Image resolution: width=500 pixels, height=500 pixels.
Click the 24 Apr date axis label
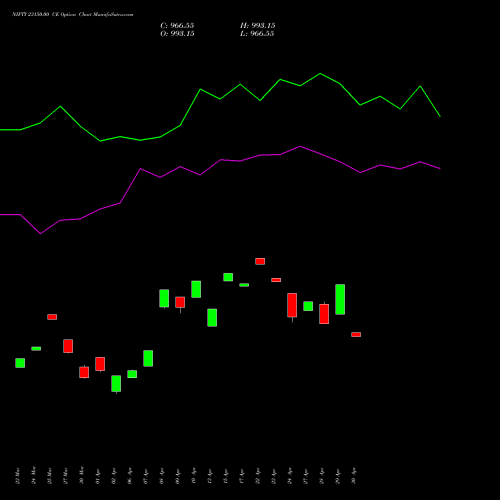pyautogui.click(x=290, y=476)
